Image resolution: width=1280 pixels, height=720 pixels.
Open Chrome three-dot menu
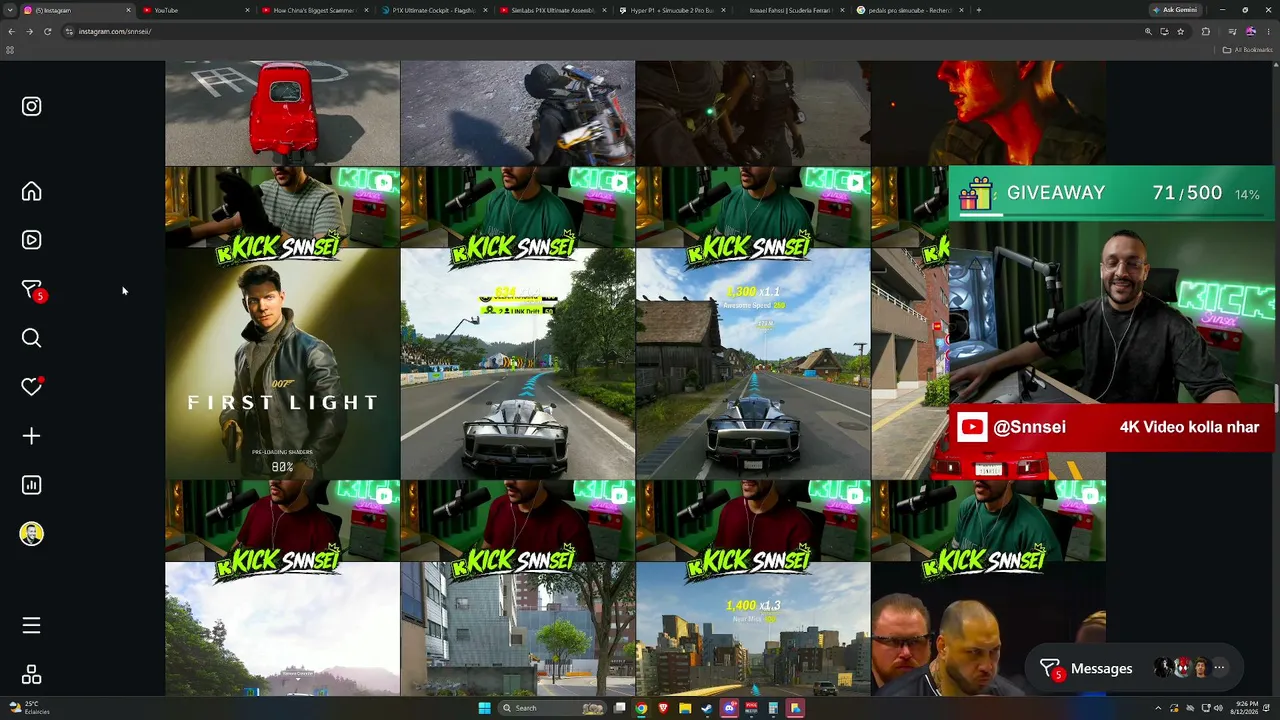(1268, 31)
